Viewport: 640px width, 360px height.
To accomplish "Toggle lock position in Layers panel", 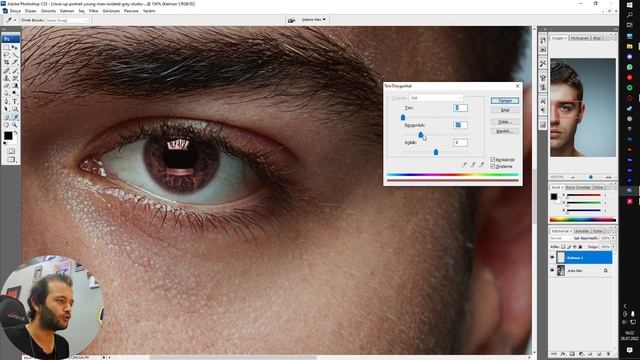I will [x=574, y=247].
